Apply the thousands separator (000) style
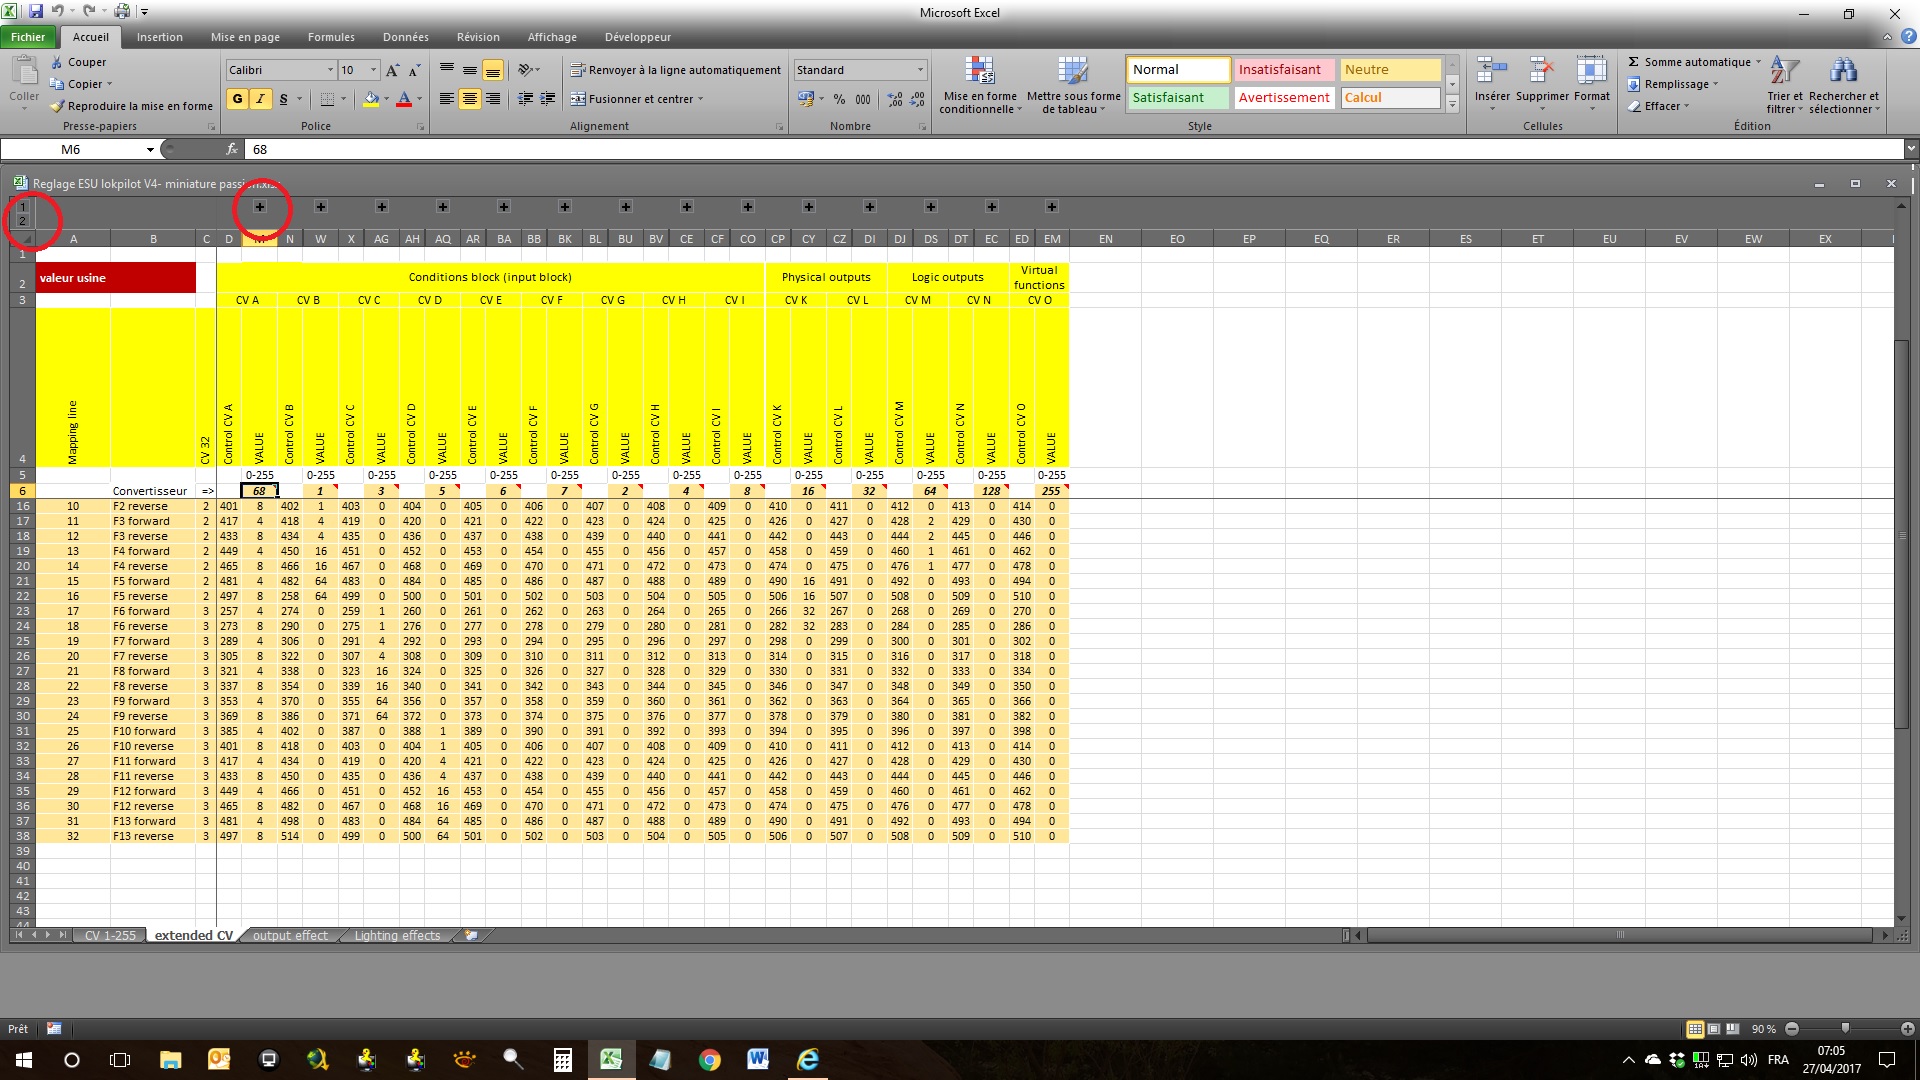Image resolution: width=1920 pixels, height=1080 pixels. click(863, 99)
